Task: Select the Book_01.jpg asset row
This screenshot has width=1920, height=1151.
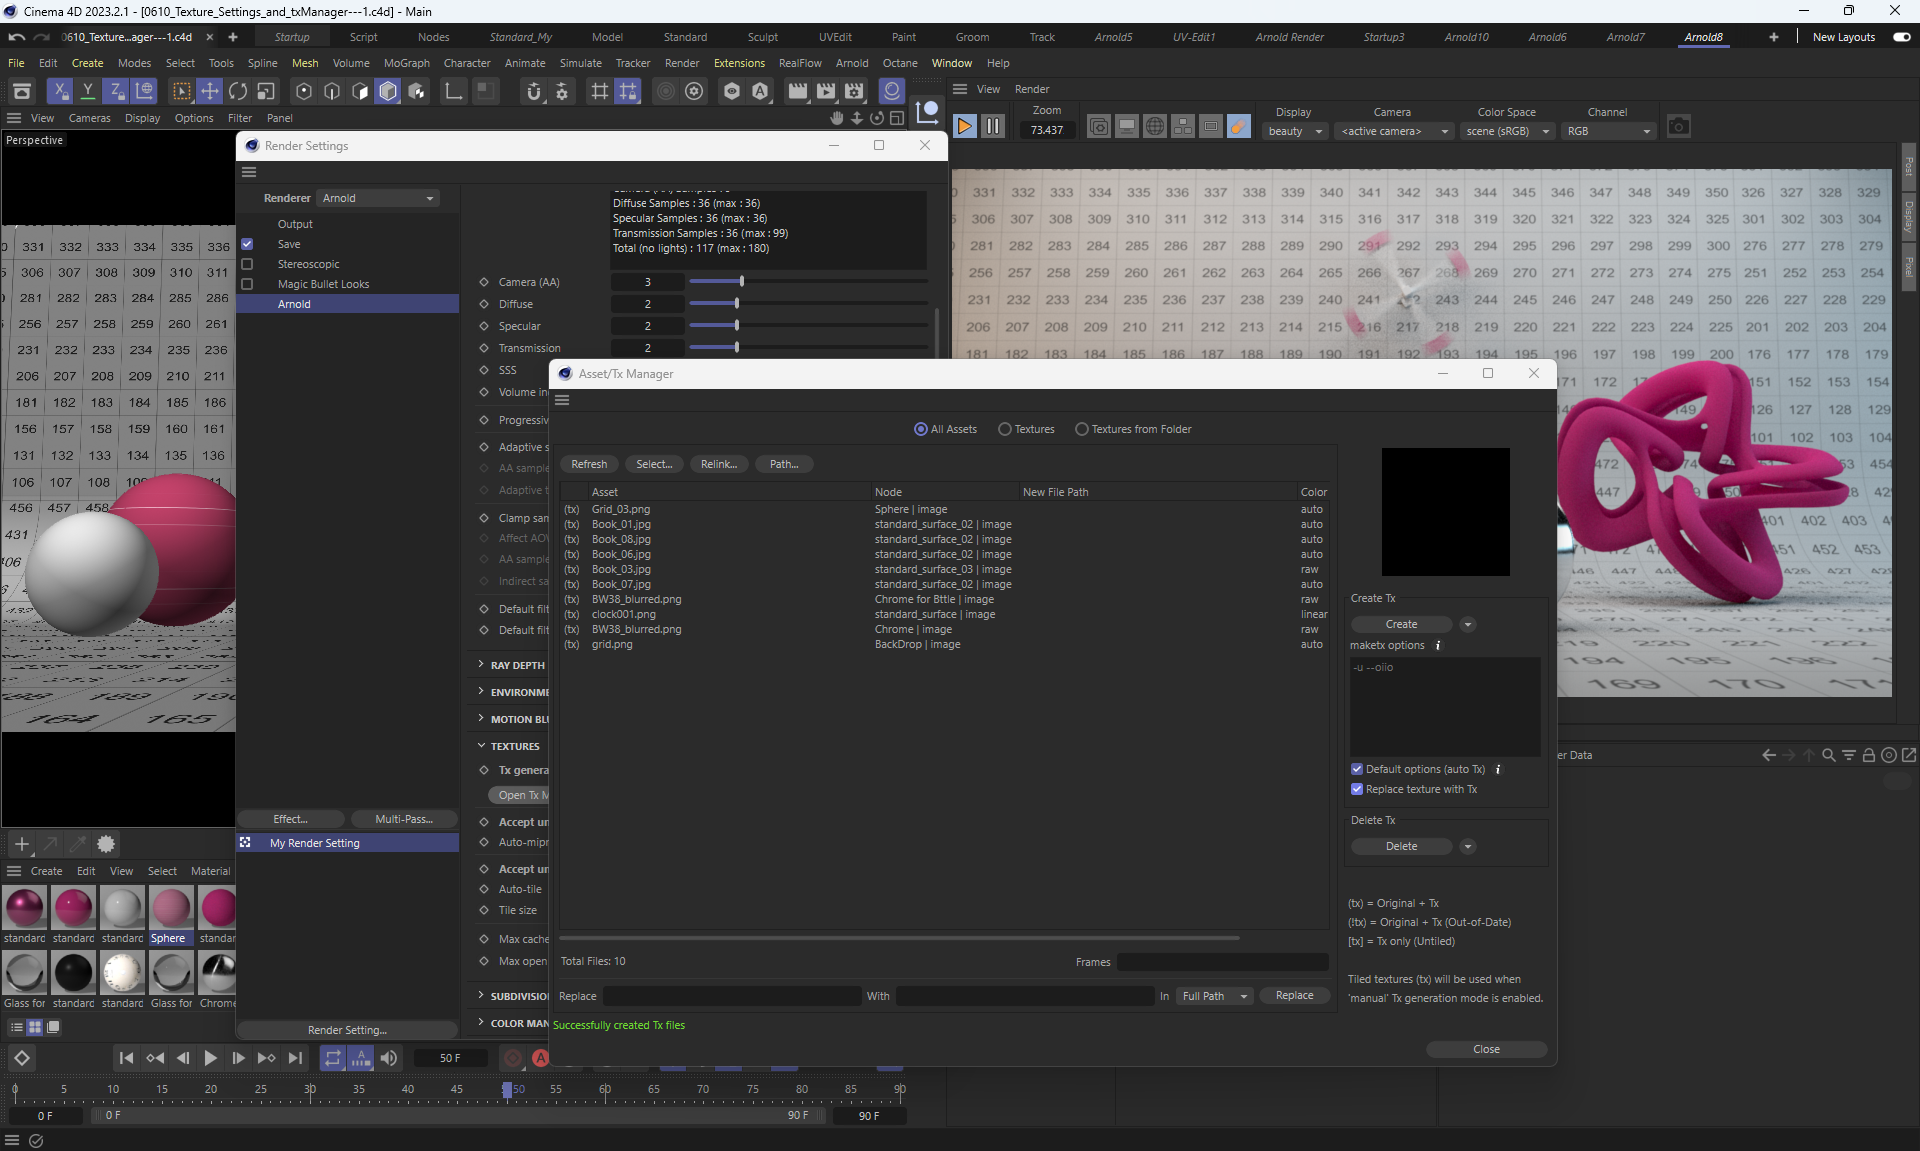Action: click(621, 524)
